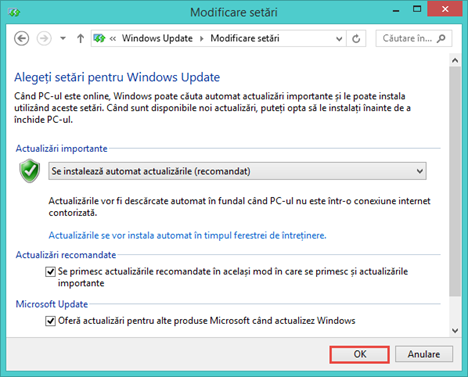Close the Modificare setări window
The height and width of the screenshot is (377, 468).
pos(445,9)
